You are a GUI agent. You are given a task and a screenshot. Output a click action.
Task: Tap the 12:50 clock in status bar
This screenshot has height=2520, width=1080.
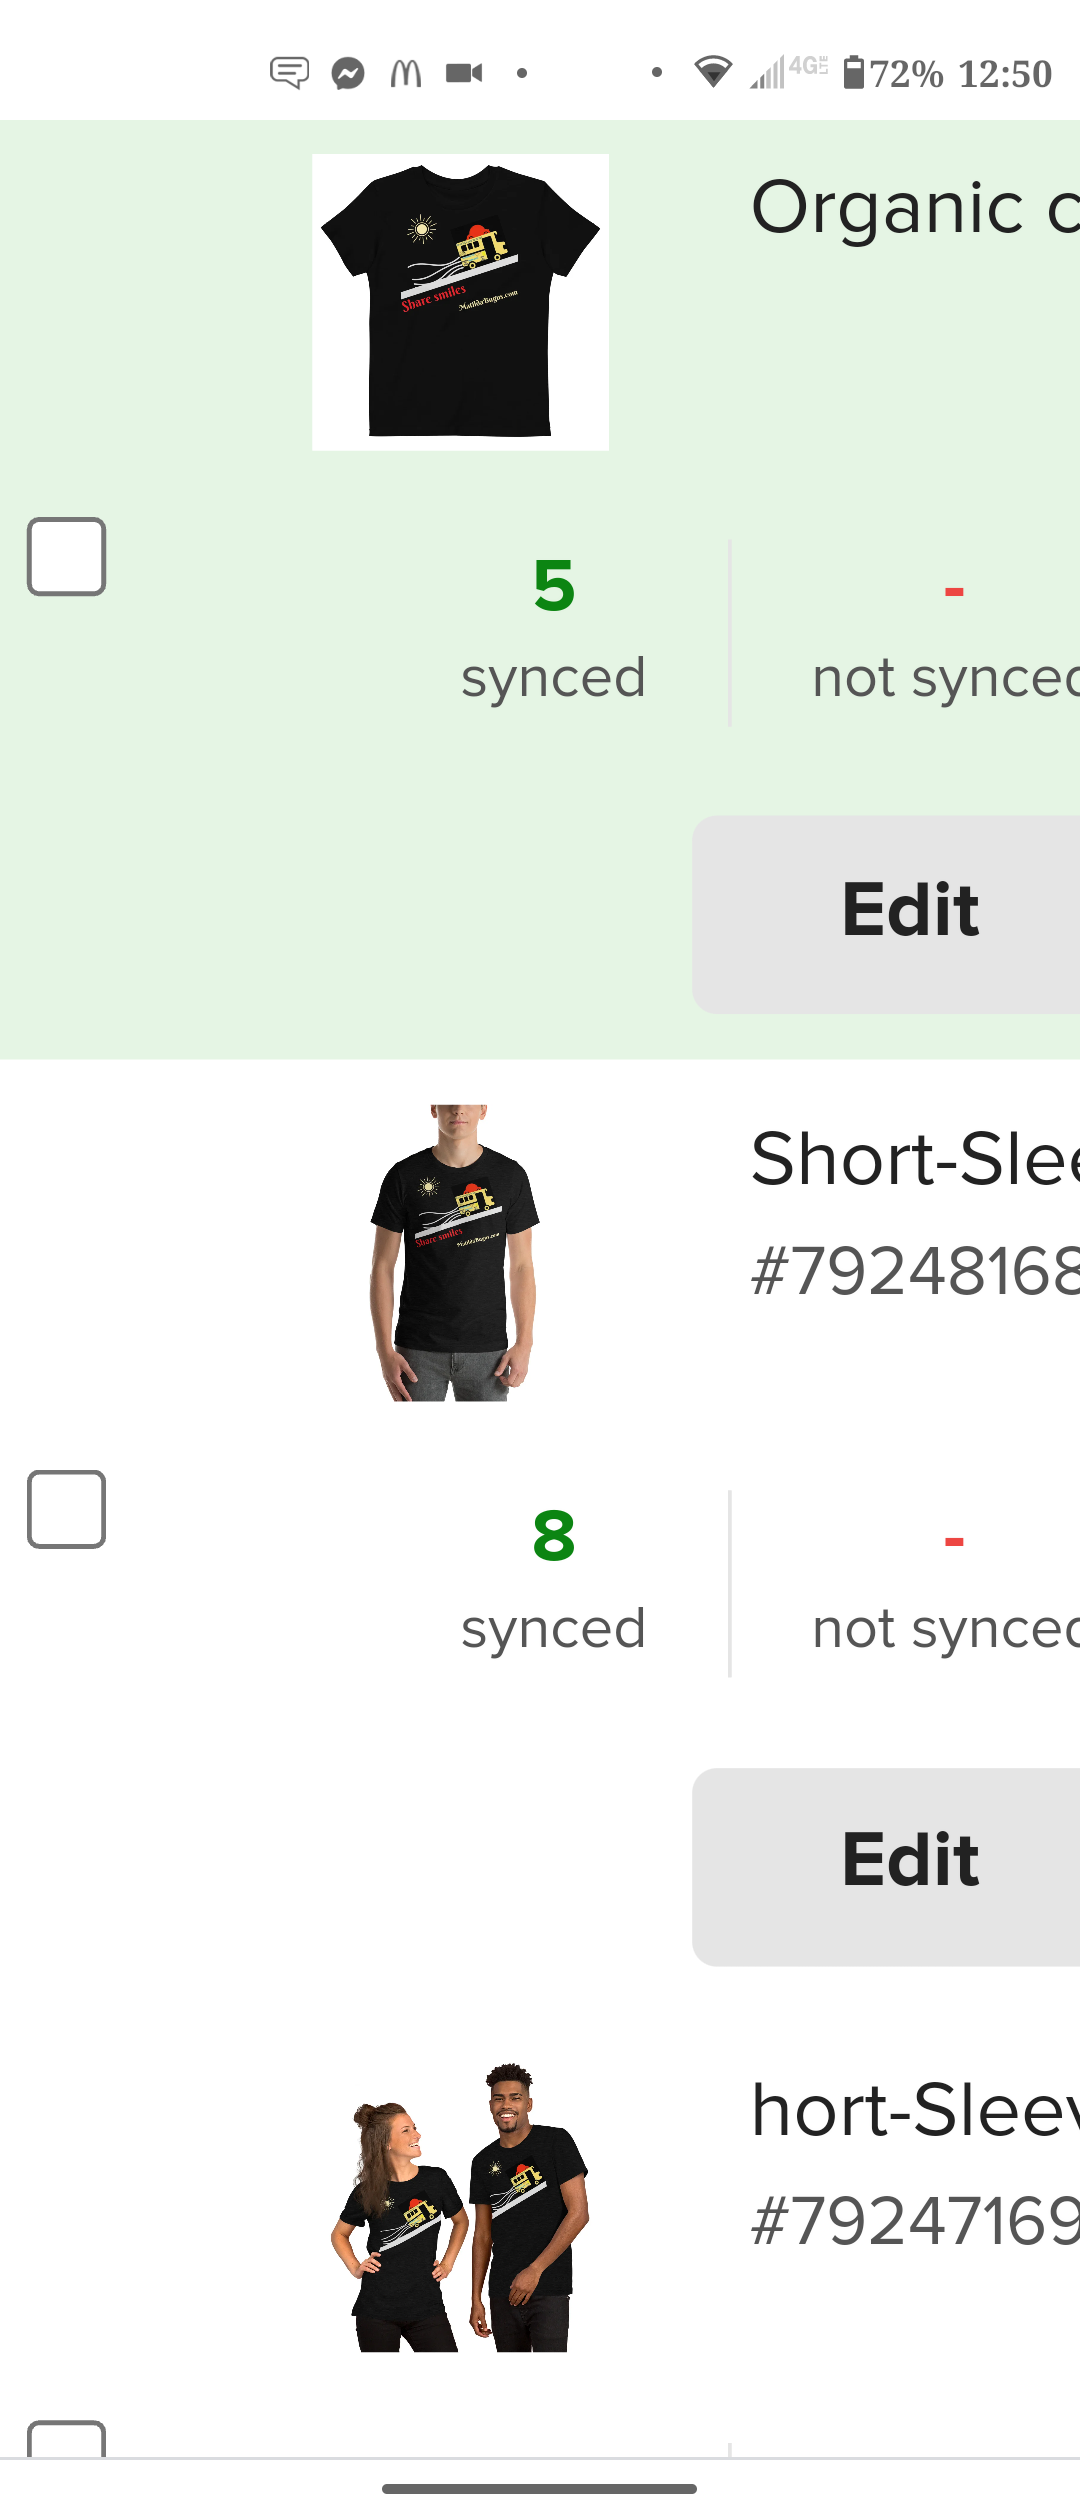pos(1004,74)
